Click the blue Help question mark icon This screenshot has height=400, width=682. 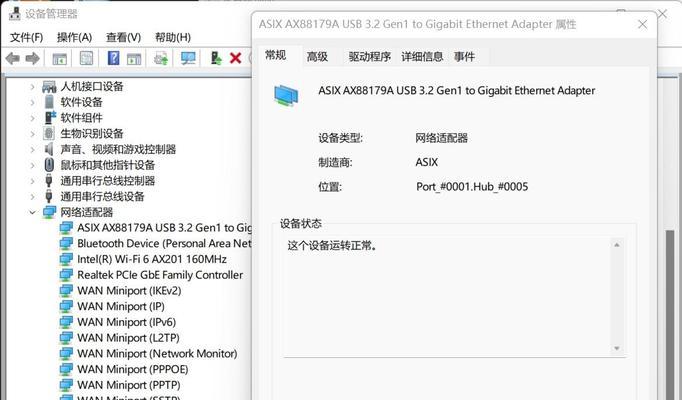(x=114, y=58)
